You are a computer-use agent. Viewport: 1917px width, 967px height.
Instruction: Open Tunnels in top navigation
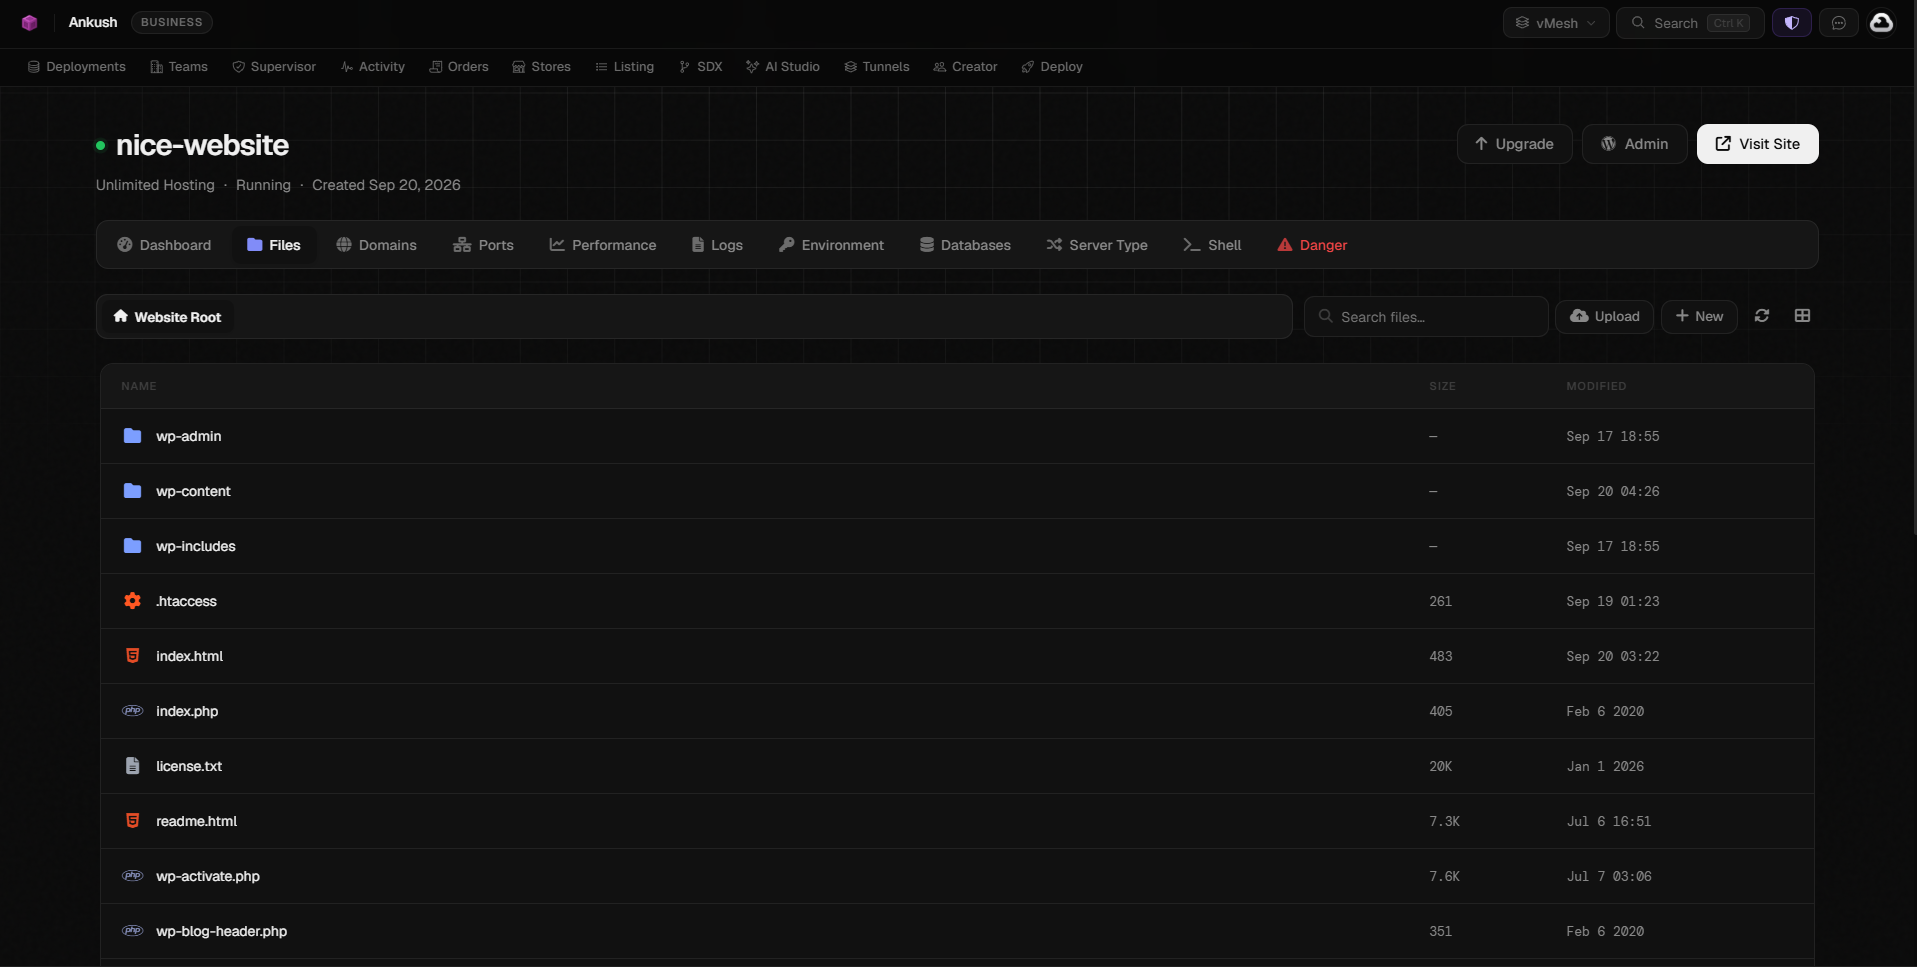click(x=877, y=67)
